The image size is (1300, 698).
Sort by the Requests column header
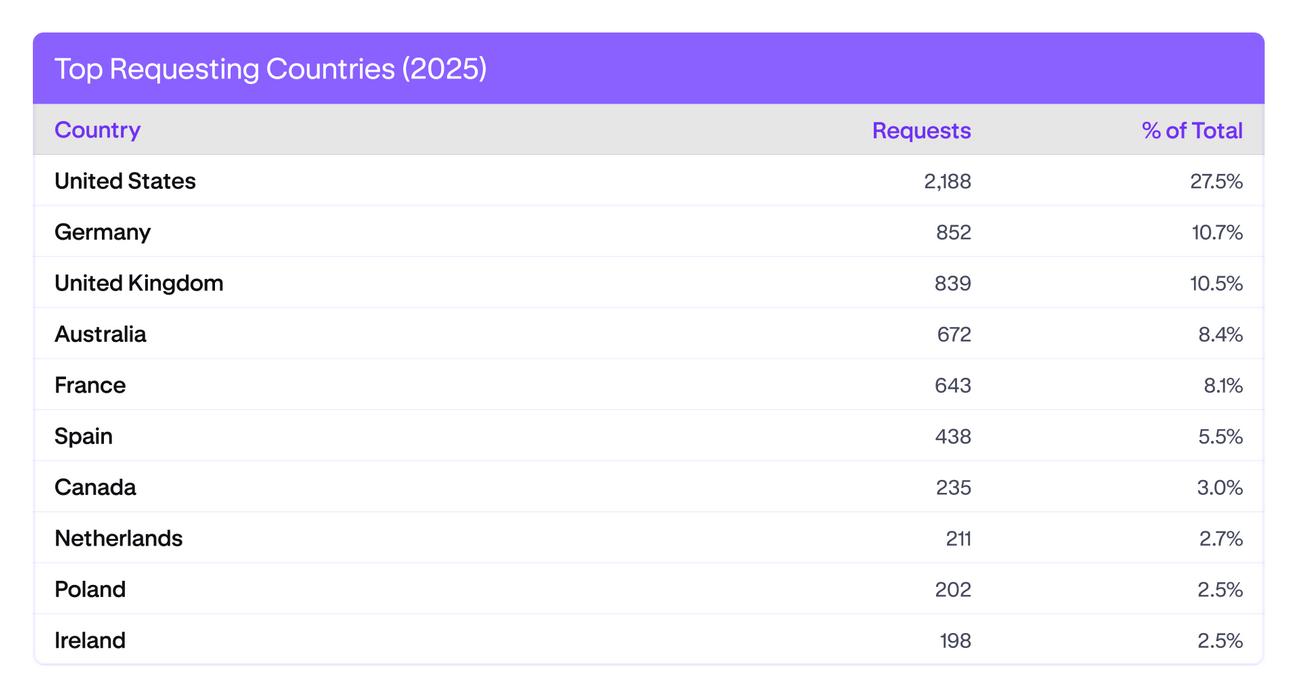921,130
